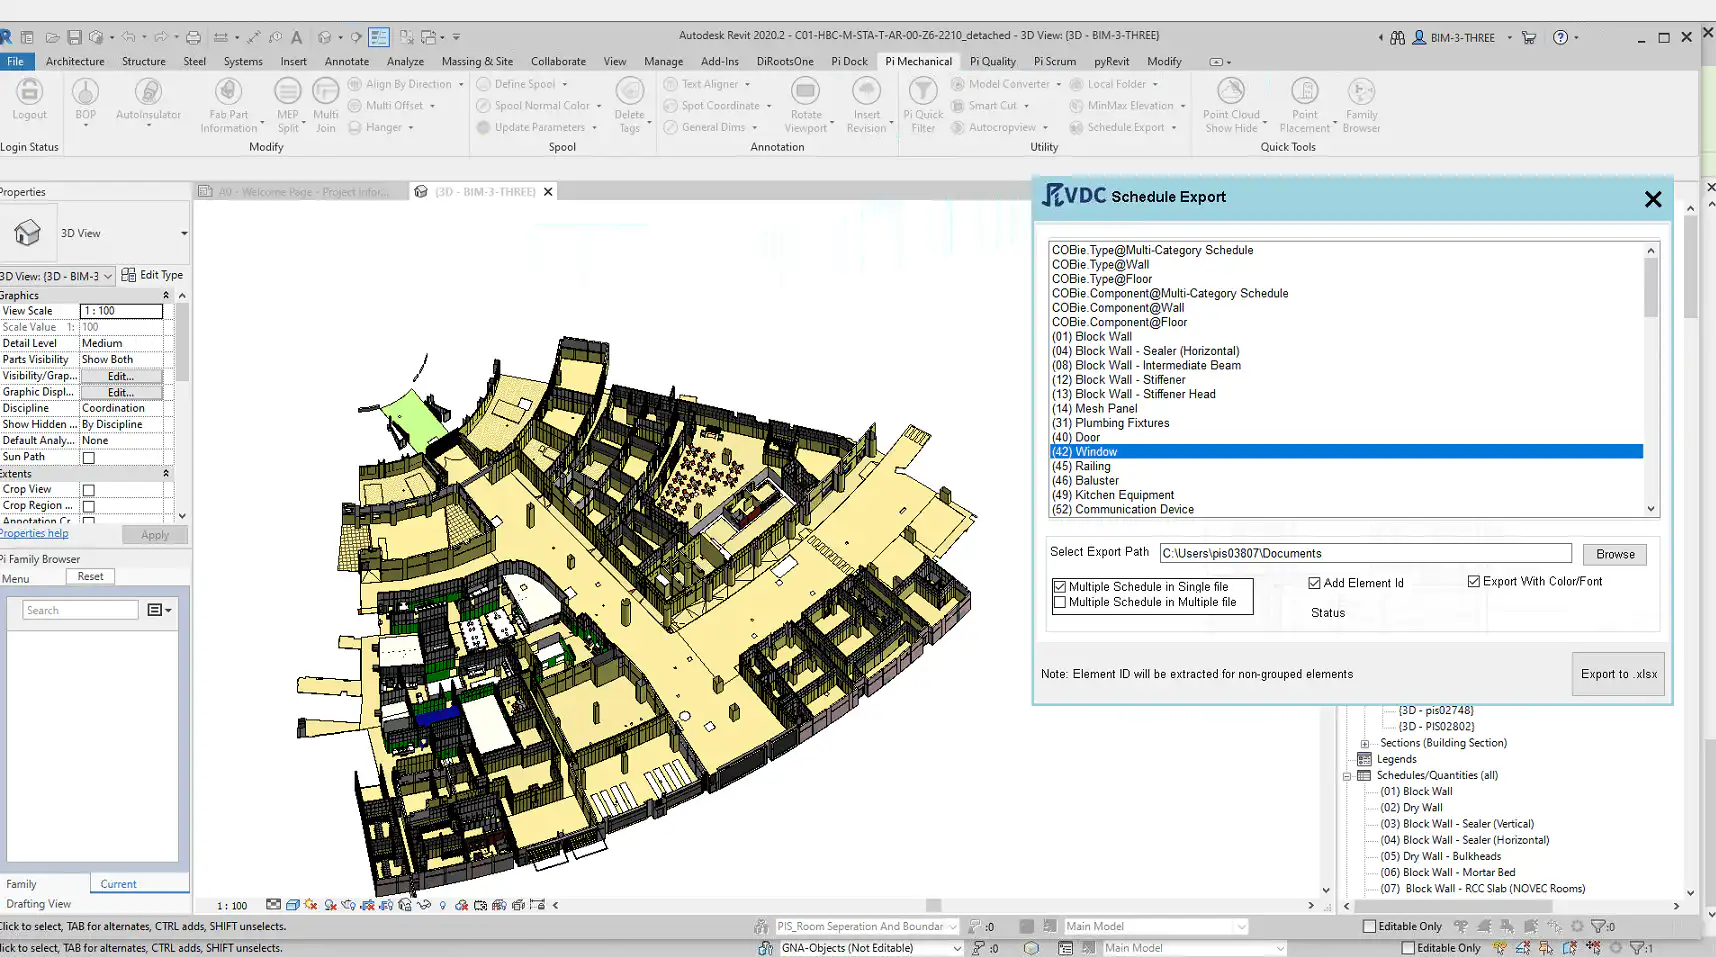Open the Family Browser list view dropdown
This screenshot has height=957, width=1716.
[159, 610]
